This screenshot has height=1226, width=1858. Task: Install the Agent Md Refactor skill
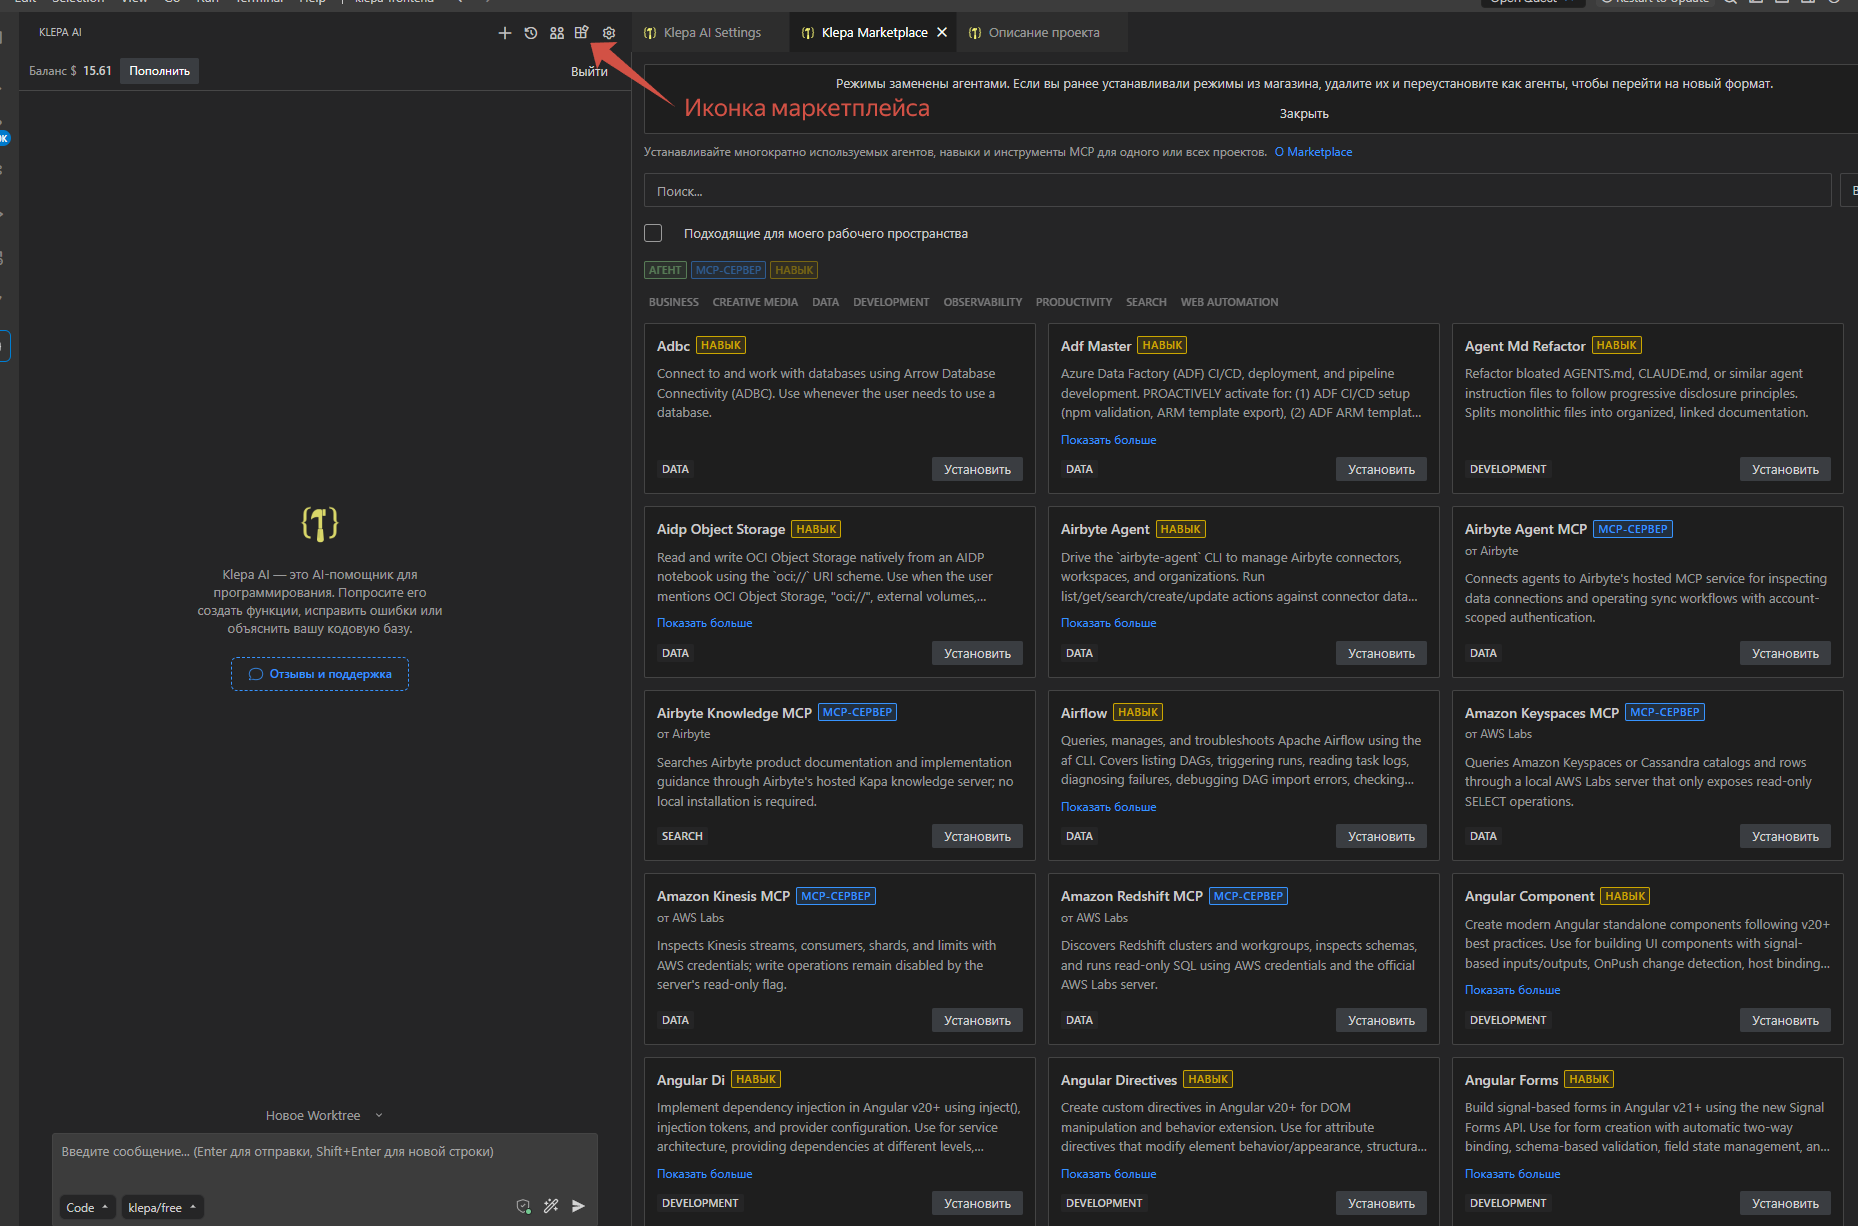pos(1785,469)
